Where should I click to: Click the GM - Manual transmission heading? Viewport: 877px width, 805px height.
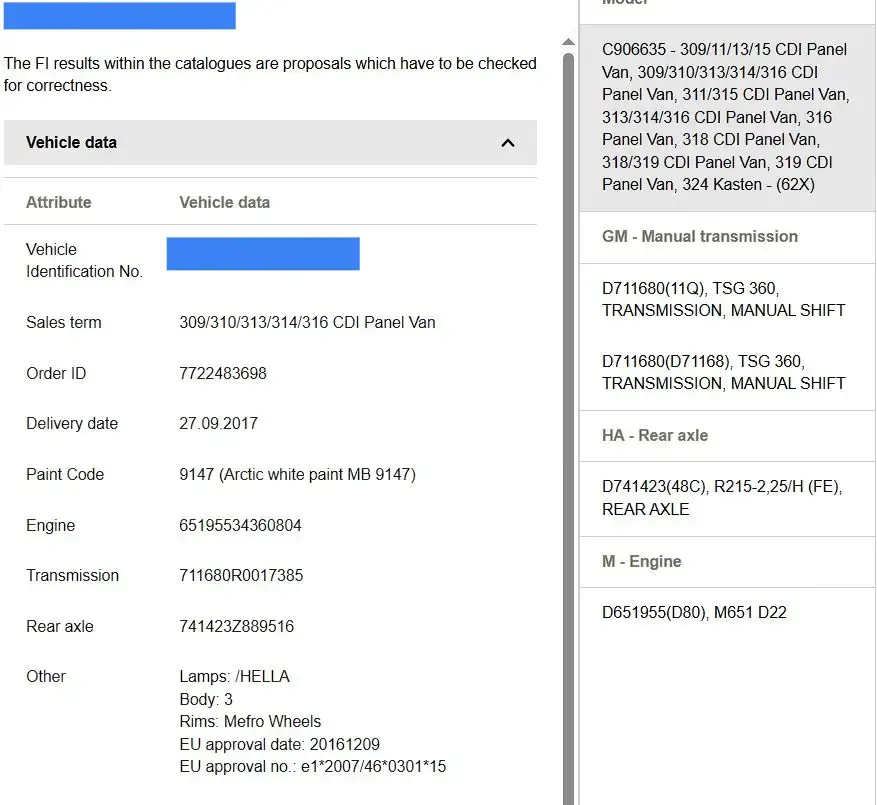[x=700, y=236]
